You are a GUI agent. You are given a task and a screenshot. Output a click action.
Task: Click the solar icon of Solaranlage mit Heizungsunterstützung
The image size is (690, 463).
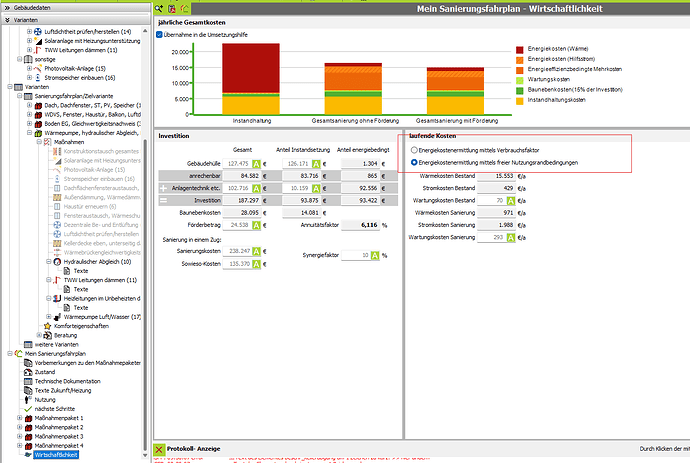[38, 41]
